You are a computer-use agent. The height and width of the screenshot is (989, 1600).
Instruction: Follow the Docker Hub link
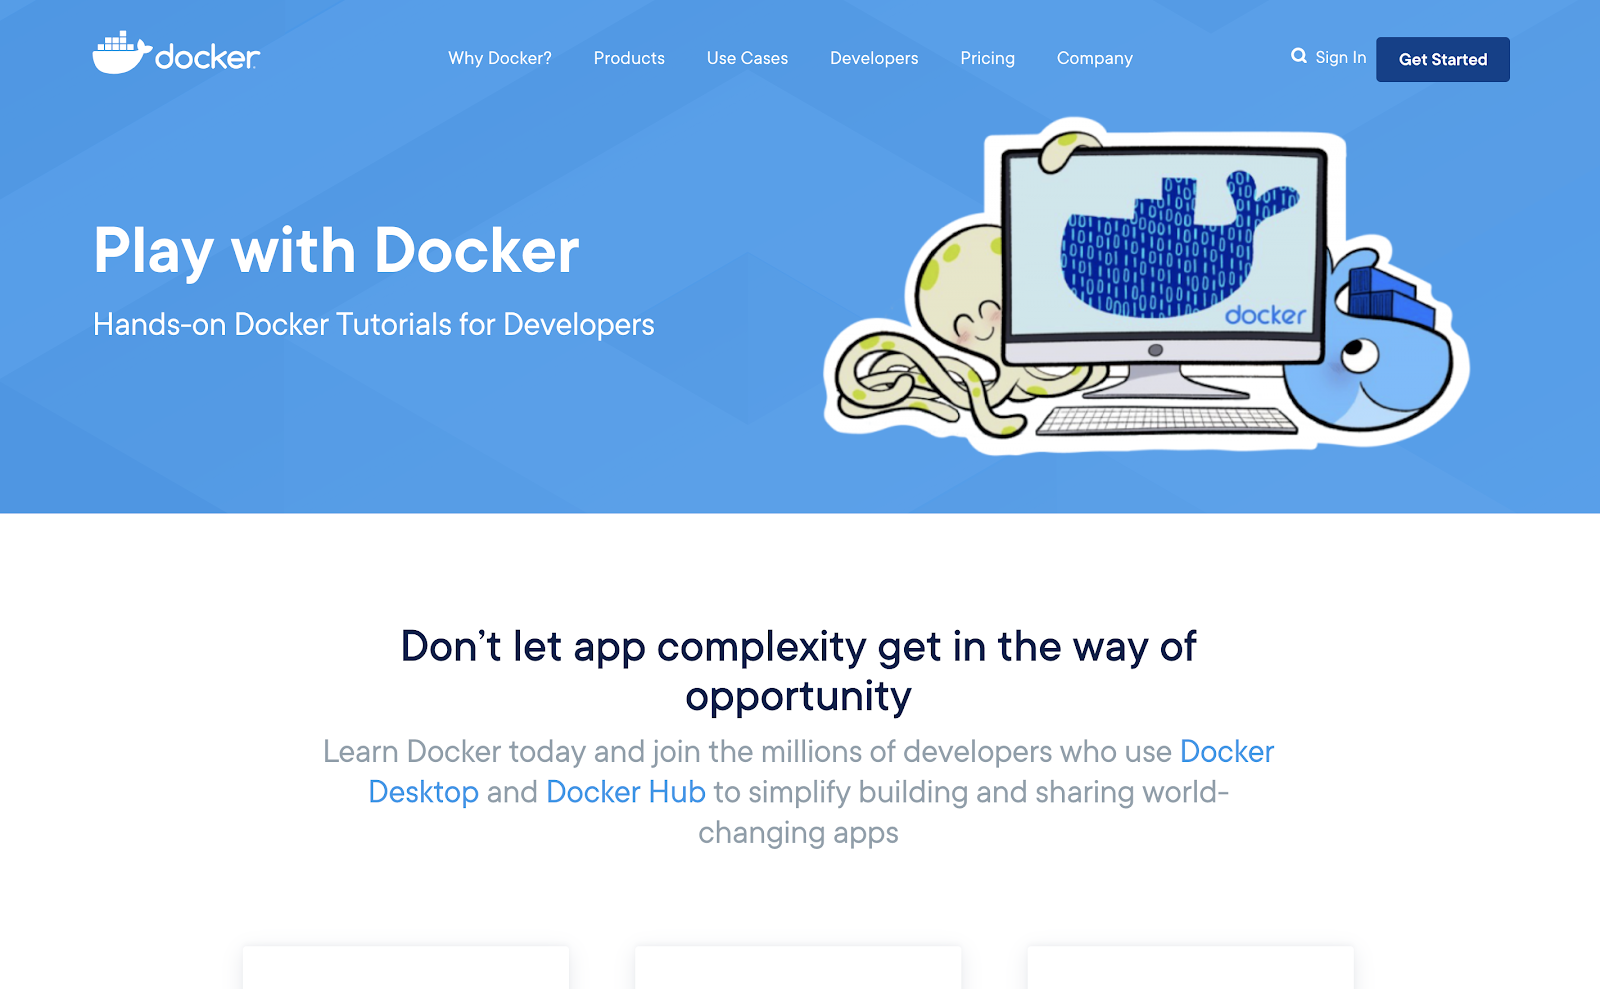[626, 792]
